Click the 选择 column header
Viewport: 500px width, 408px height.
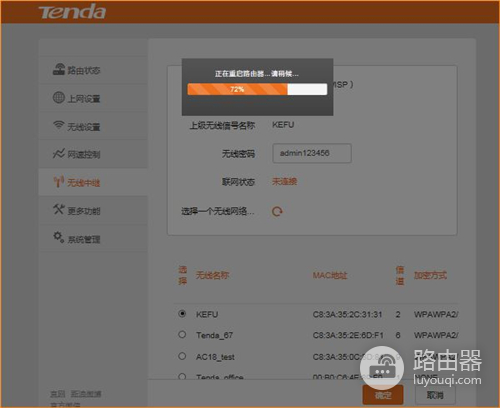click(x=182, y=275)
